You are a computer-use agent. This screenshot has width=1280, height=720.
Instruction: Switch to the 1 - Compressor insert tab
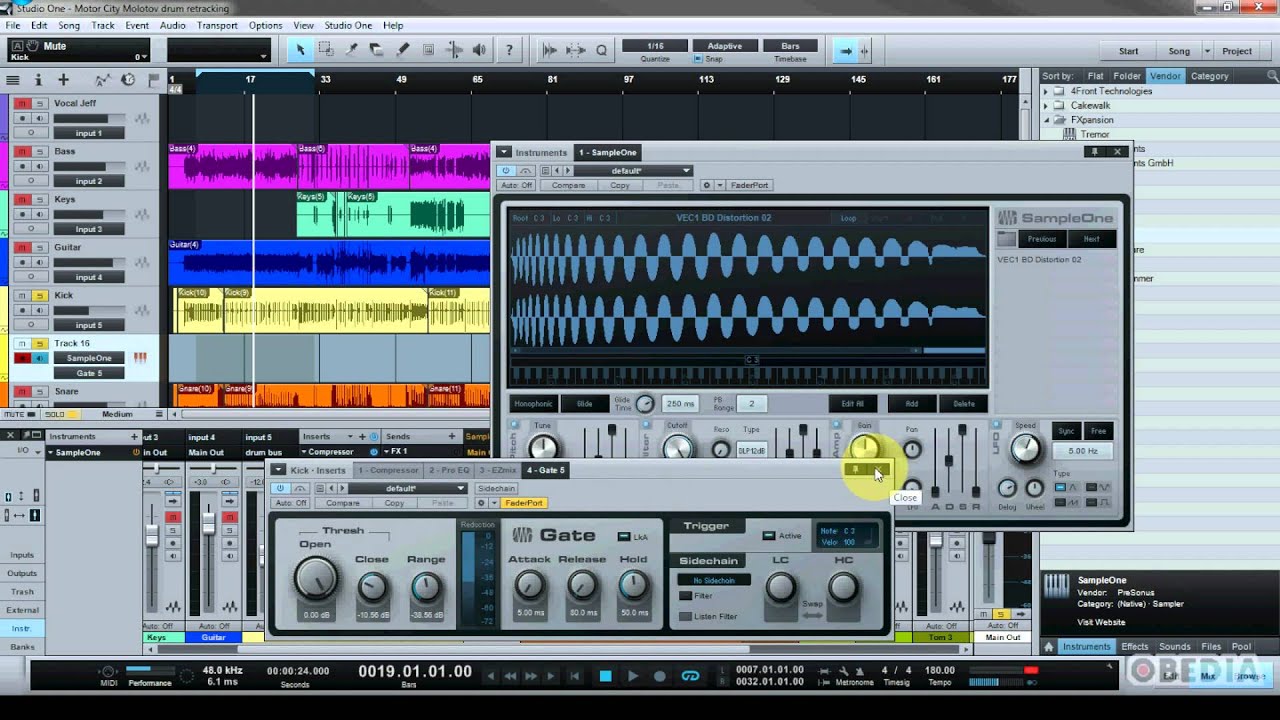[388, 470]
